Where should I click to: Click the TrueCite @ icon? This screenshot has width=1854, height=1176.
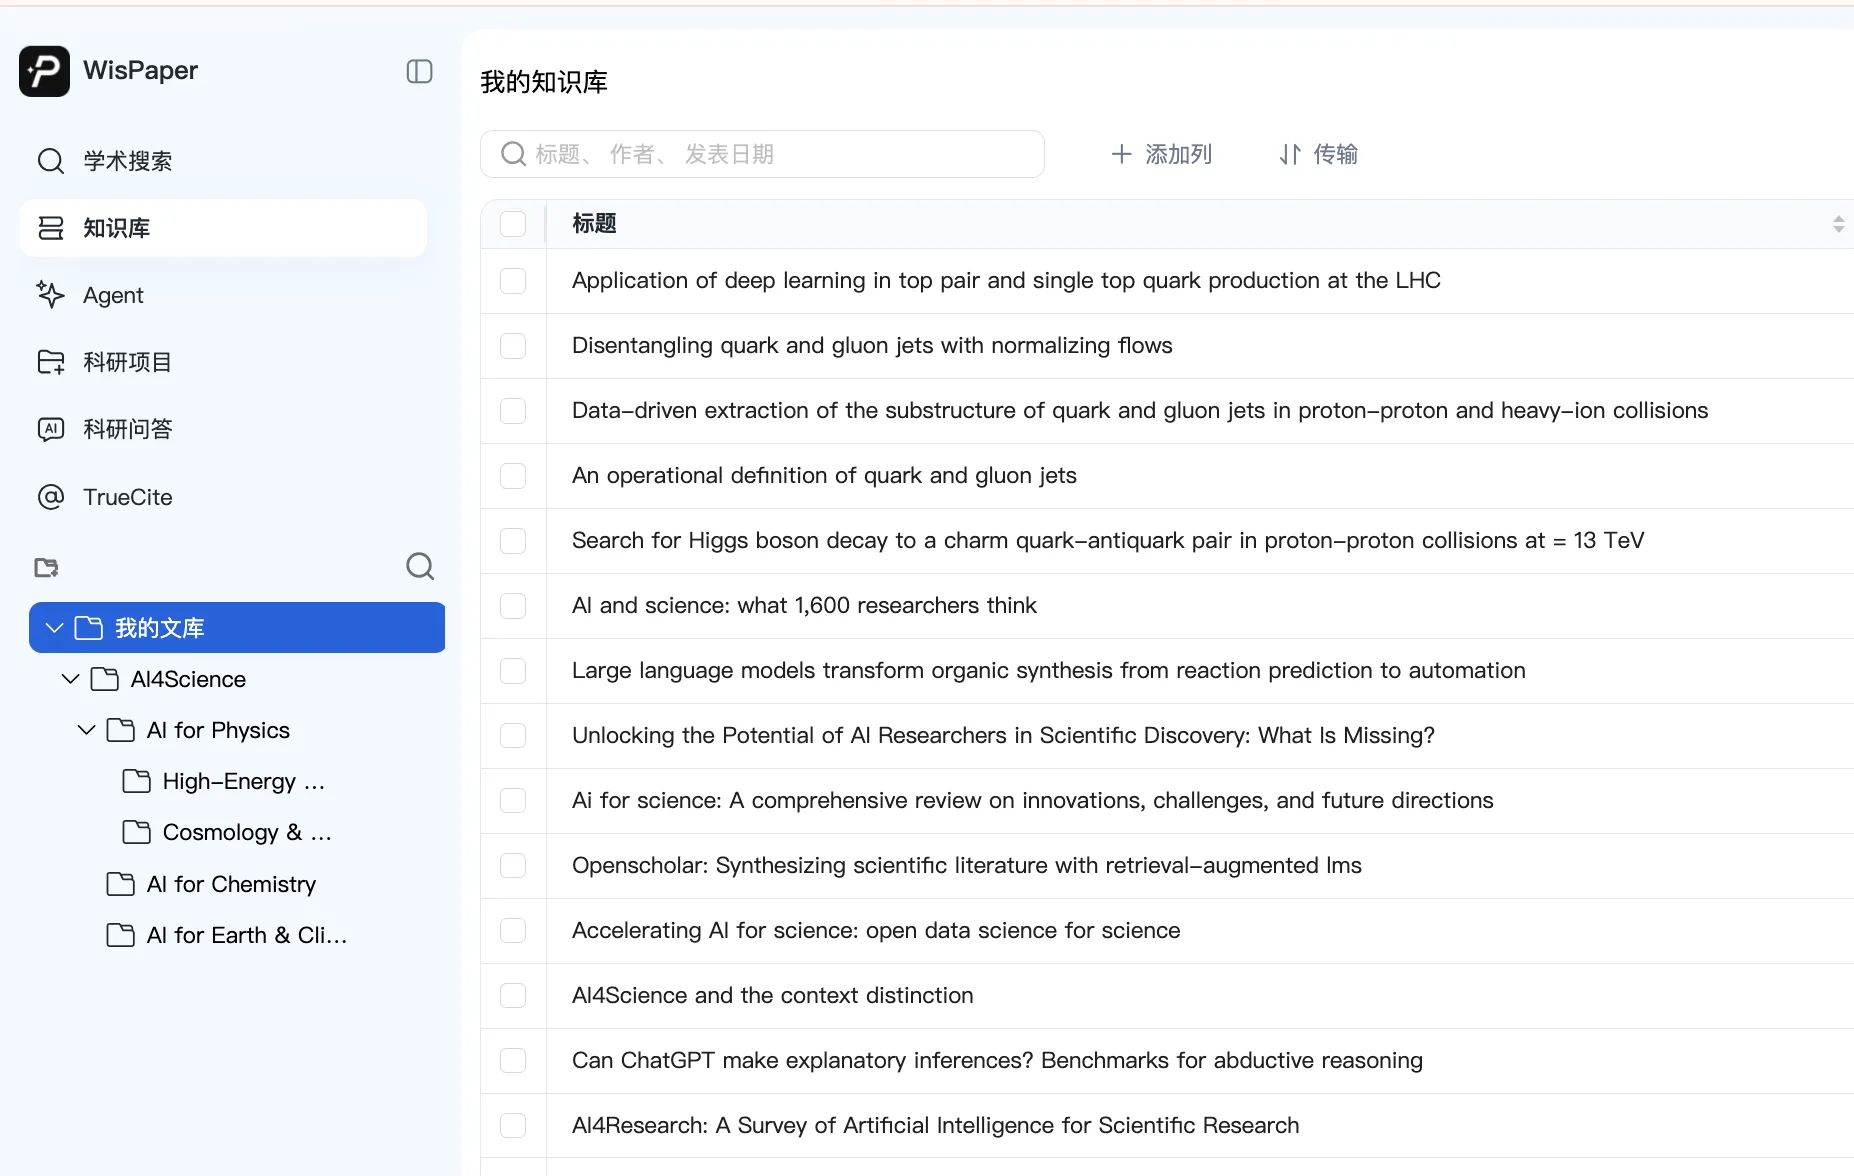[51, 497]
